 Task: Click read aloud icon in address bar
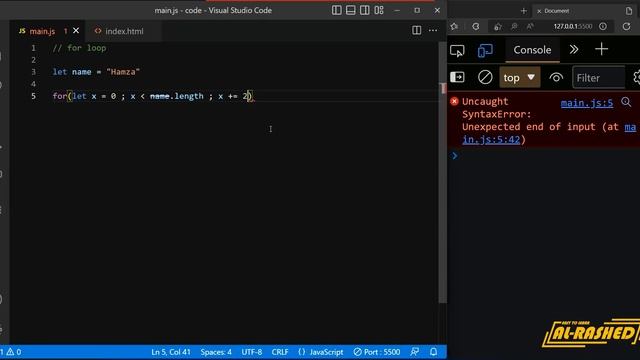[530, 27]
